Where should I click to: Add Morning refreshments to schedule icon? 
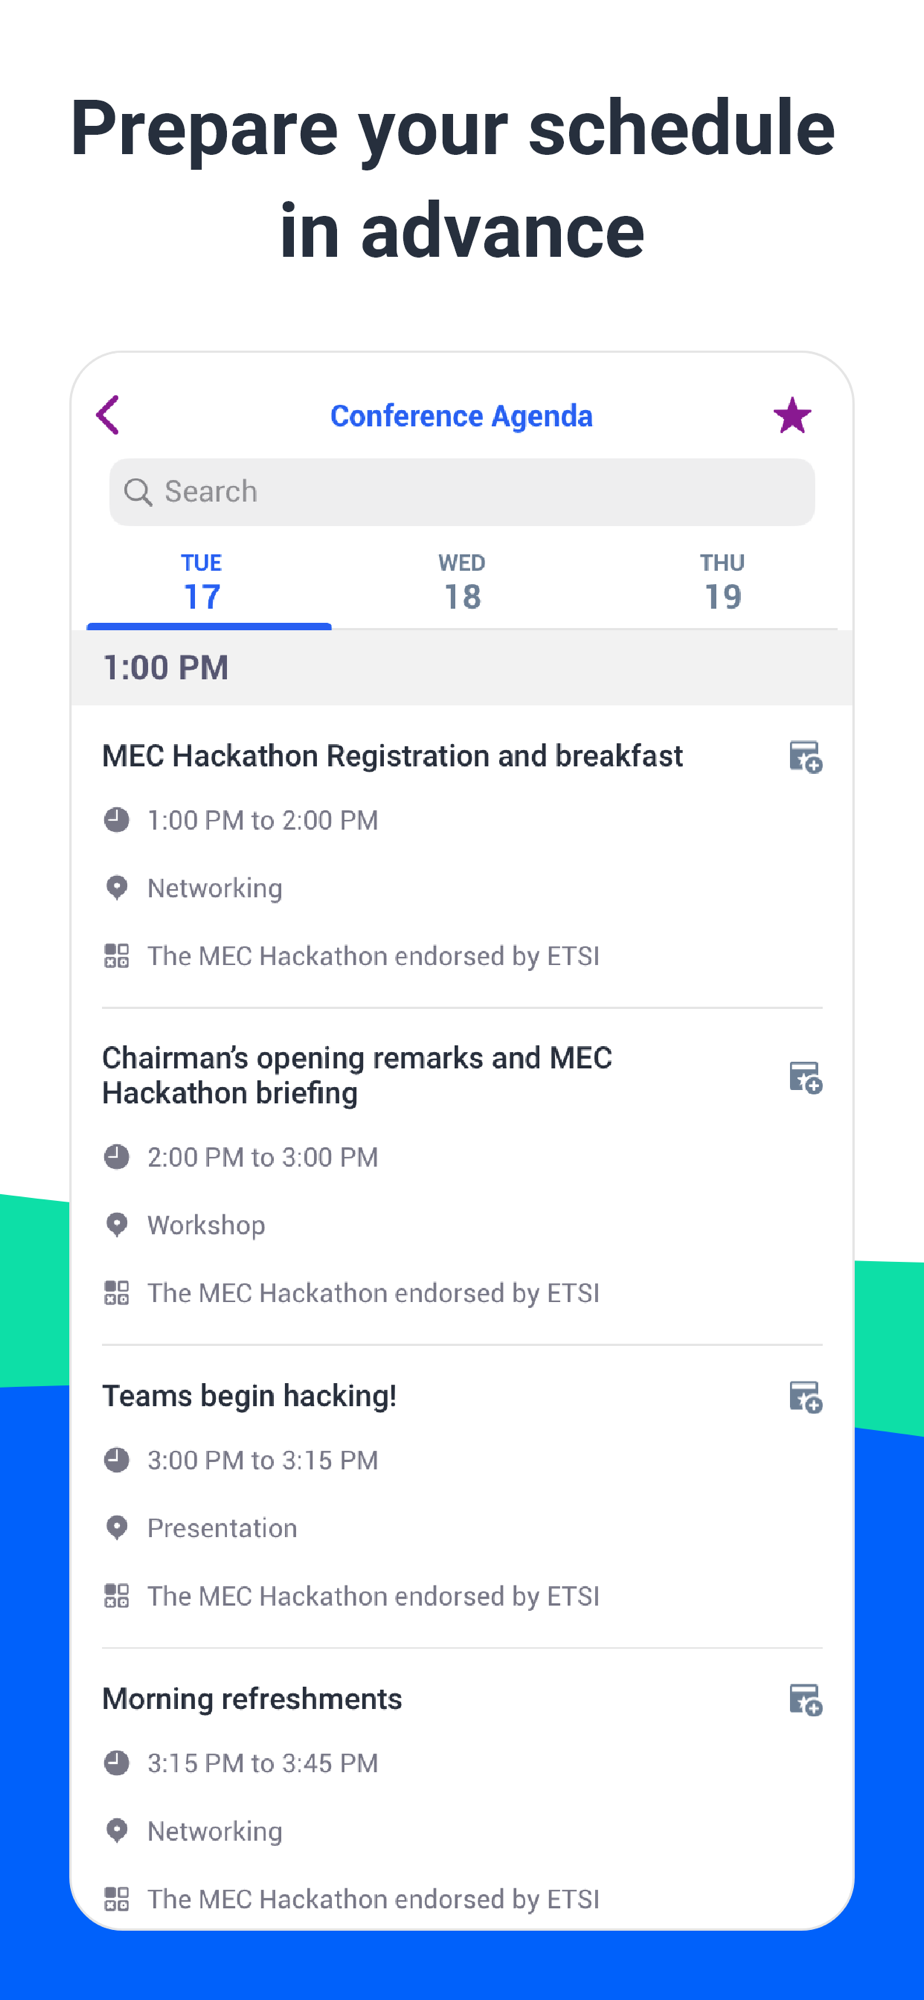(805, 1699)
